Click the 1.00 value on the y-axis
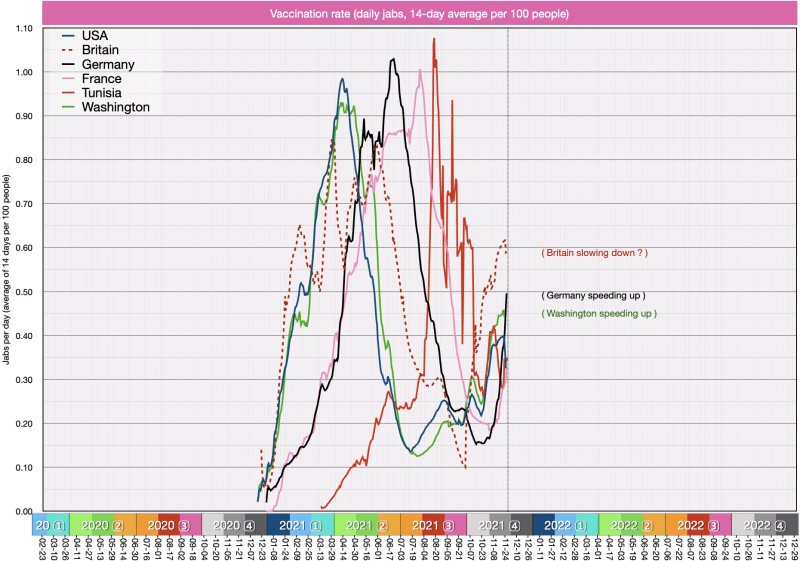 click(23, 72)
